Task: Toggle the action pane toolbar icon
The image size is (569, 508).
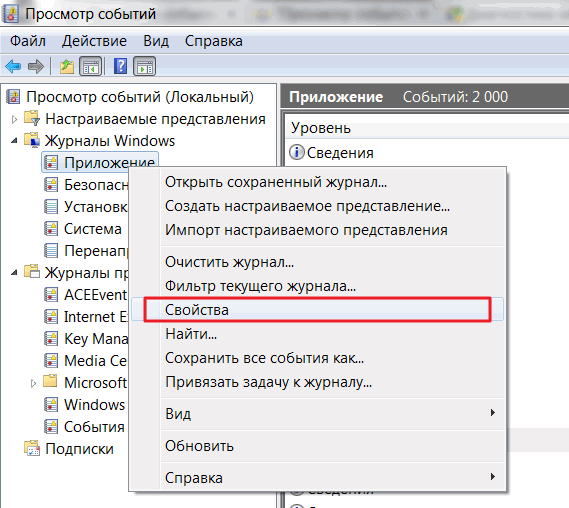Action: click(x=144, y=66)
